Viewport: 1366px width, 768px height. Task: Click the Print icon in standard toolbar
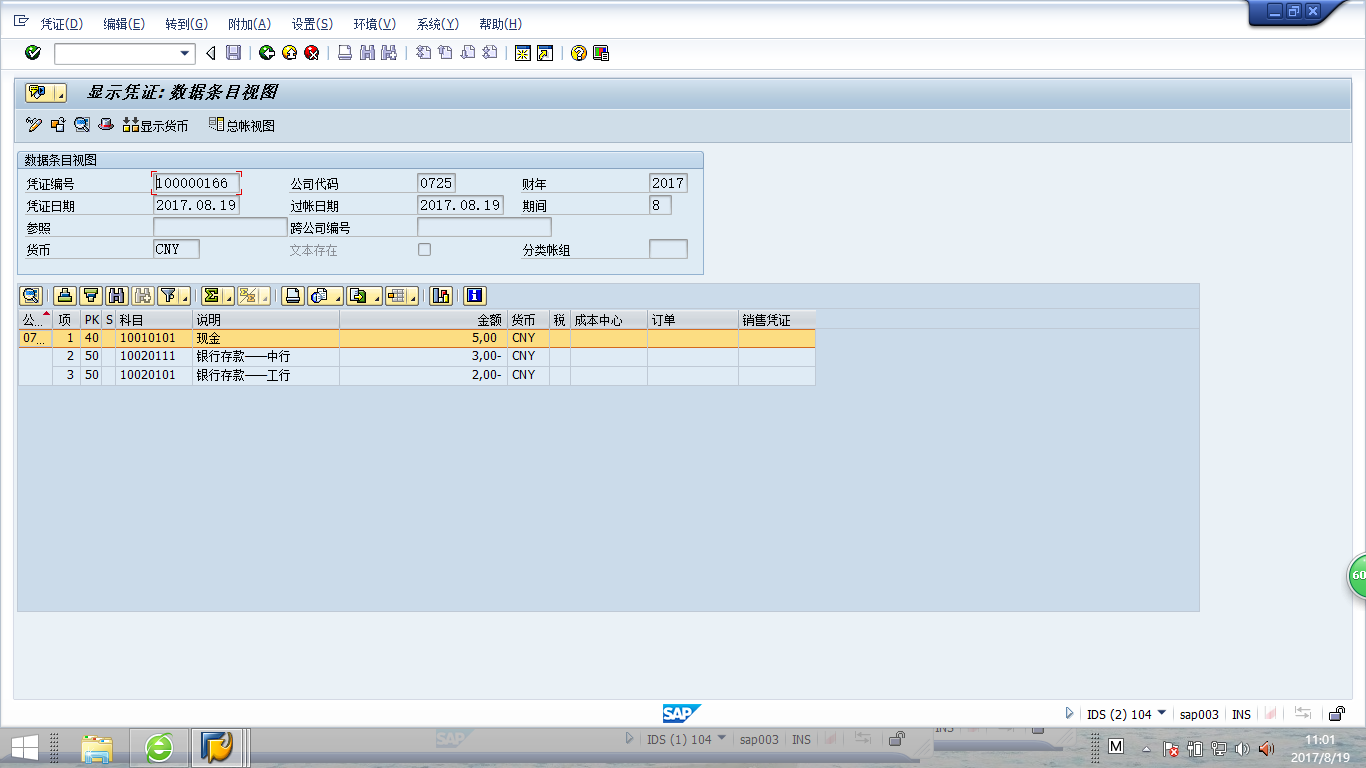(x=344, y=53)
